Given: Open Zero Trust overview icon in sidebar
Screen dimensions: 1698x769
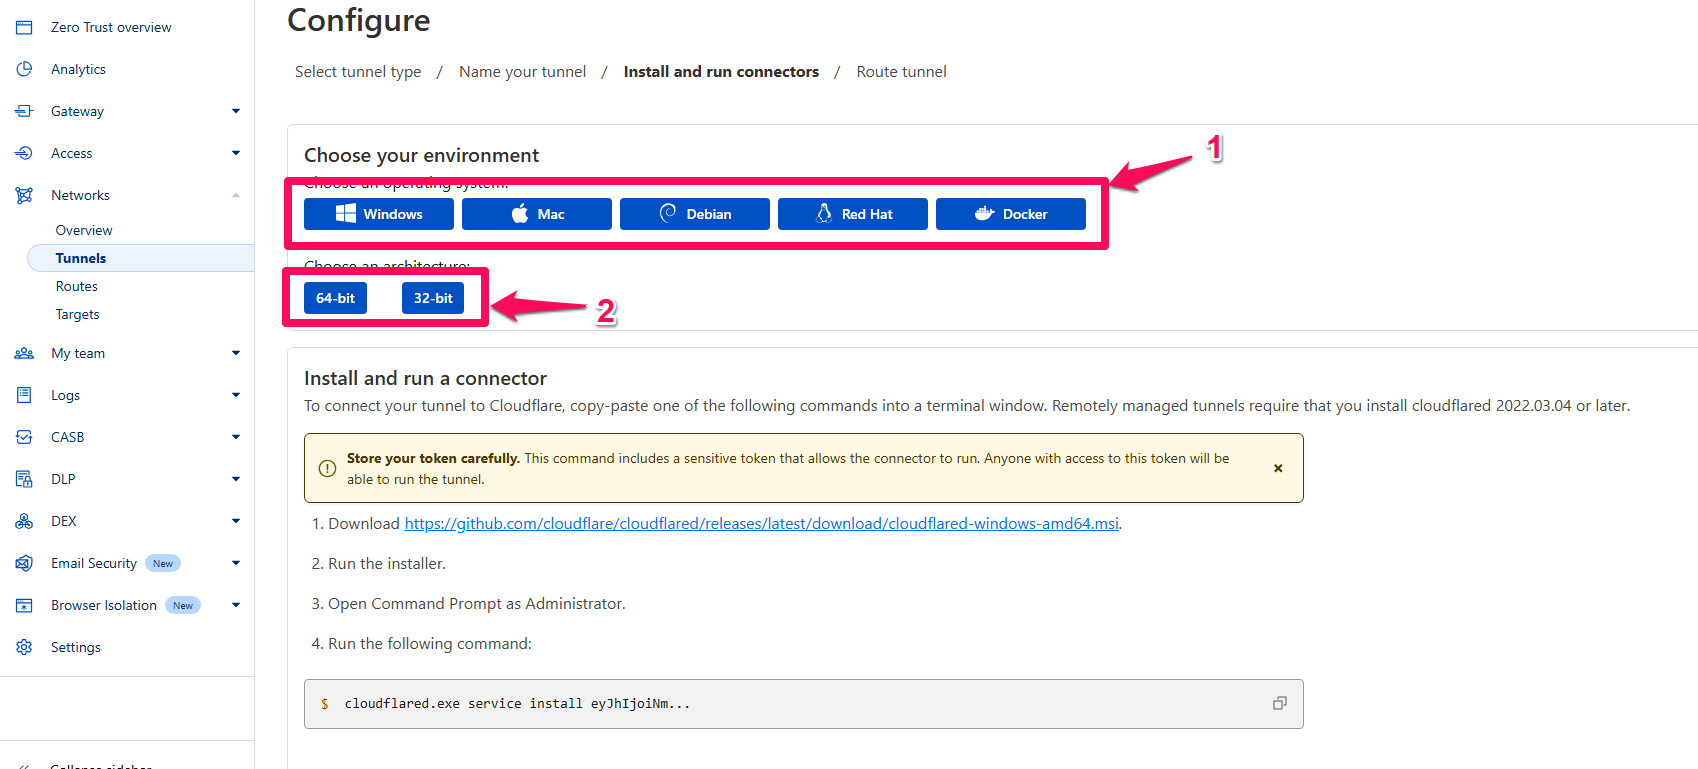Looking at the screenshot, I should click(24, 27).
